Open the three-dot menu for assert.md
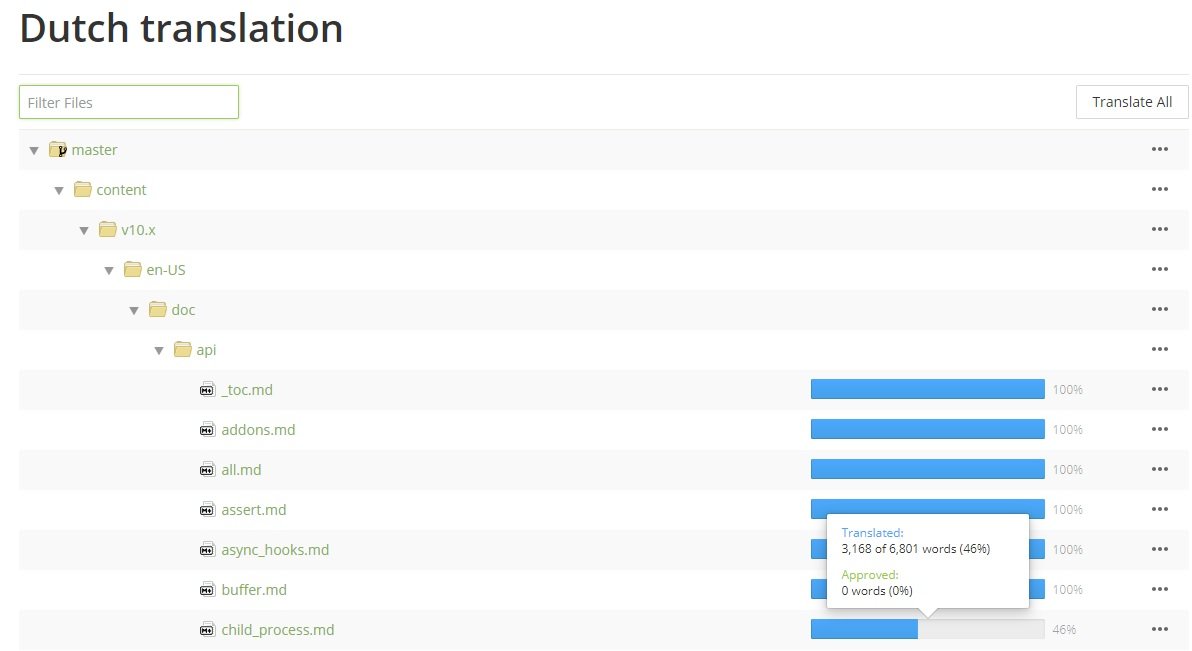The width and height of the screenshot is (1192, 651). tap(1159, 510)
